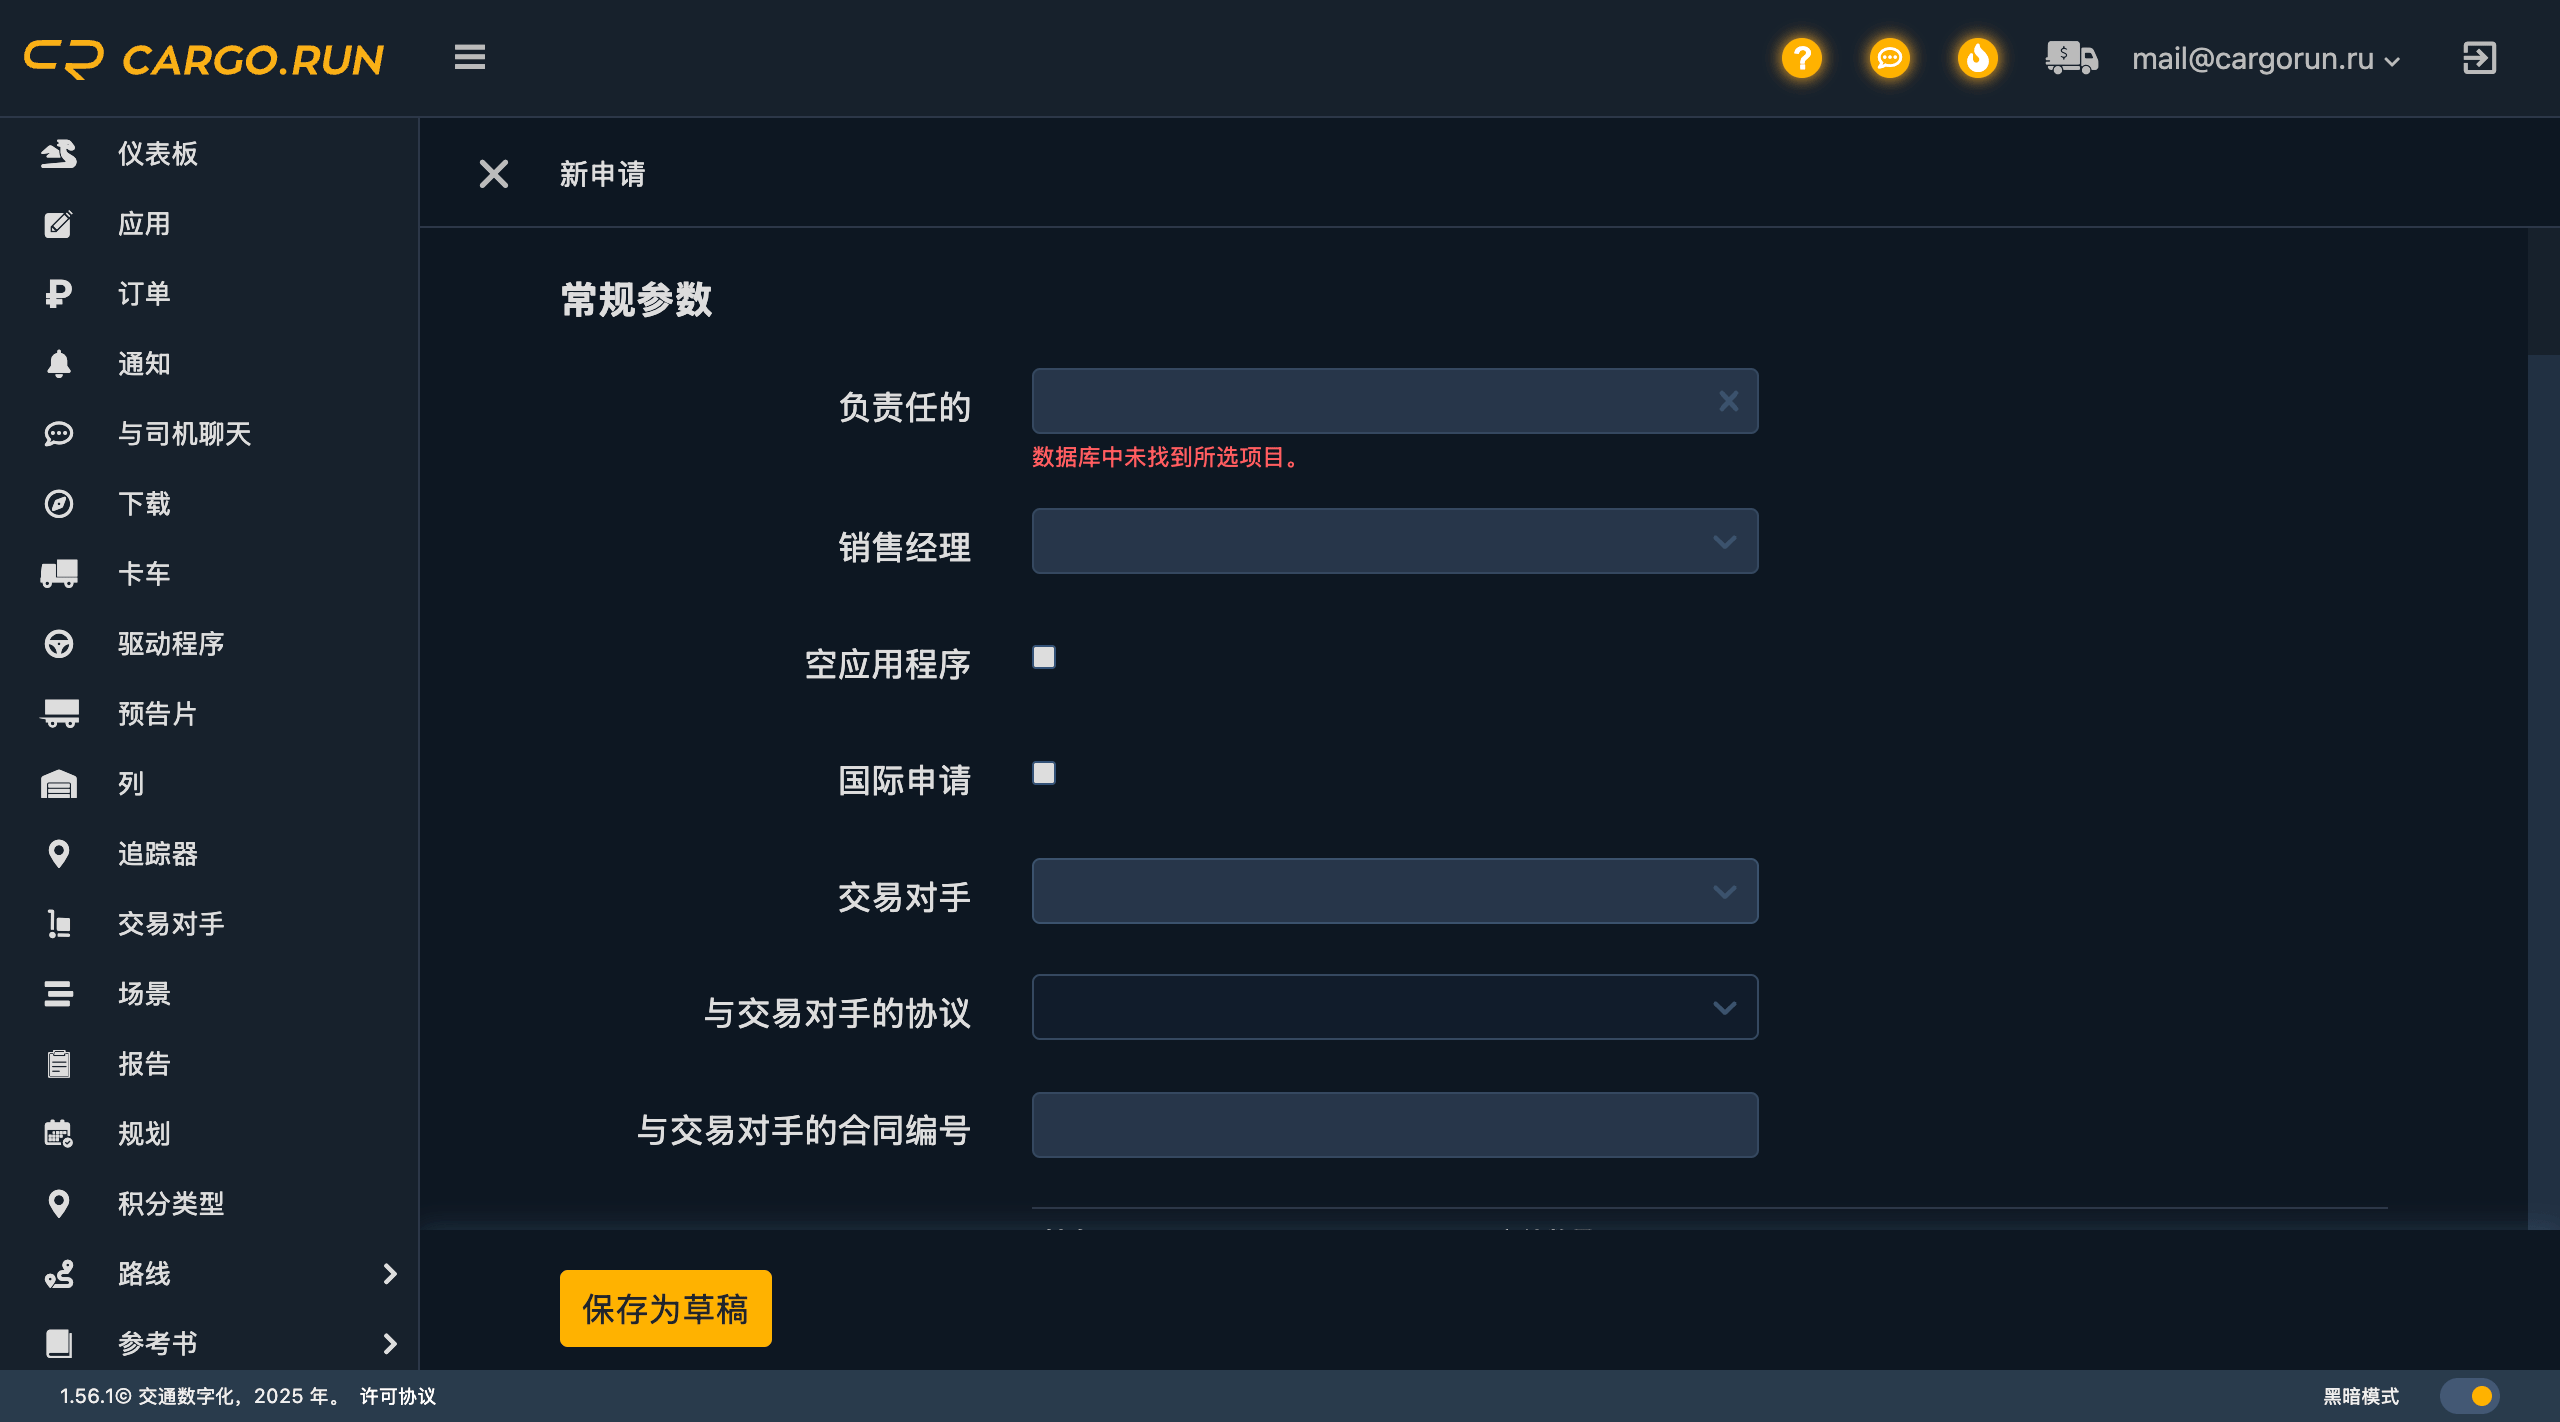This screenshot has width=2560, height=1422.
Task: Click the 保存为草稿 button
Action: (665, 1308)
